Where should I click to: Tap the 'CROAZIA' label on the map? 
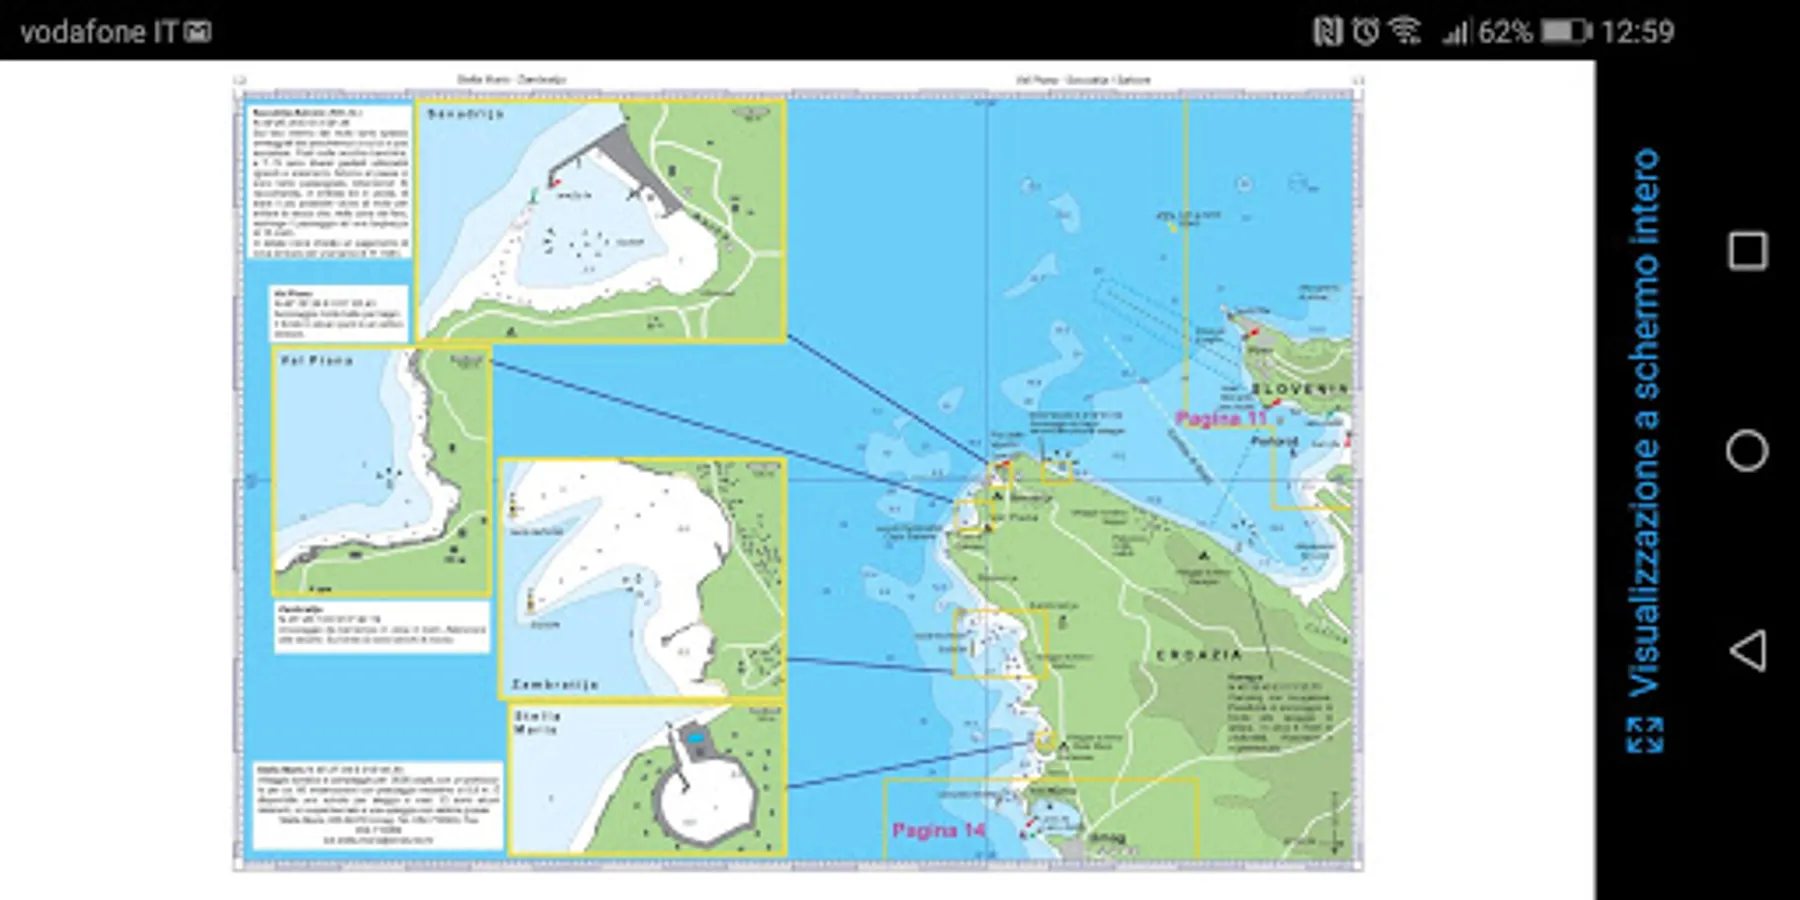click(1199, 655)
